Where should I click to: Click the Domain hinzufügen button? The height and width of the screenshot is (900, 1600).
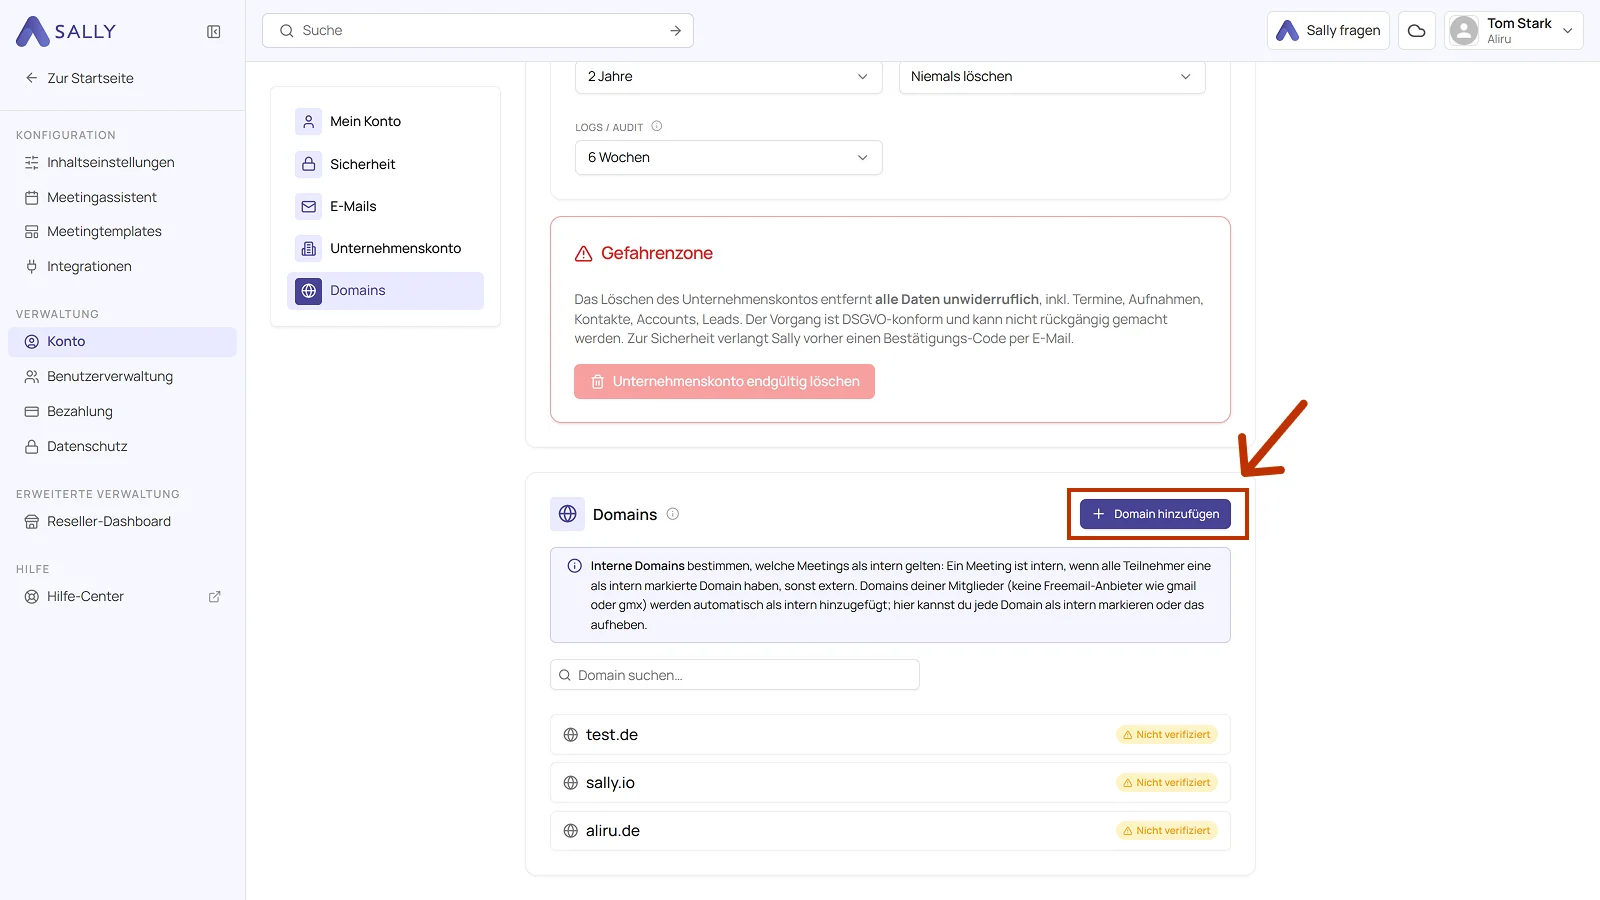point(1155,514)
